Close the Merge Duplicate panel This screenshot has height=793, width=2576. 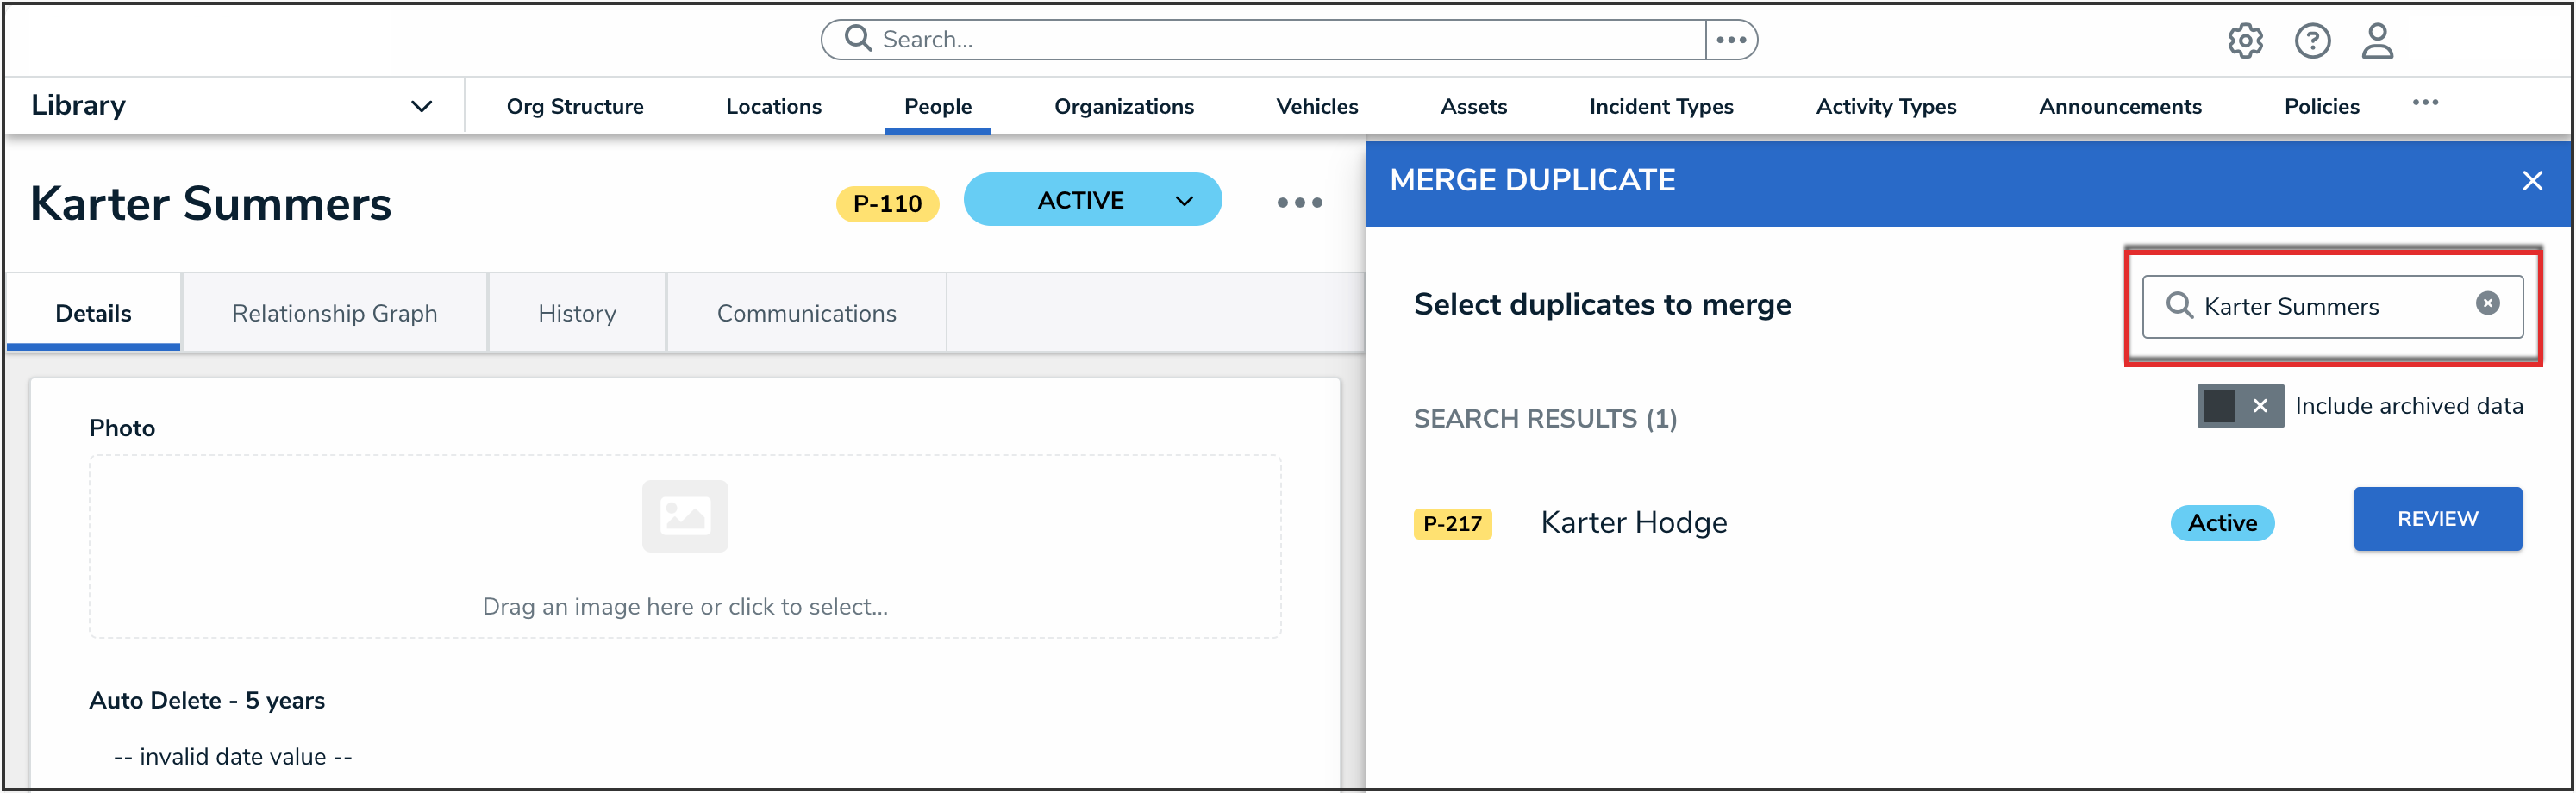[x=2532, y=181]
